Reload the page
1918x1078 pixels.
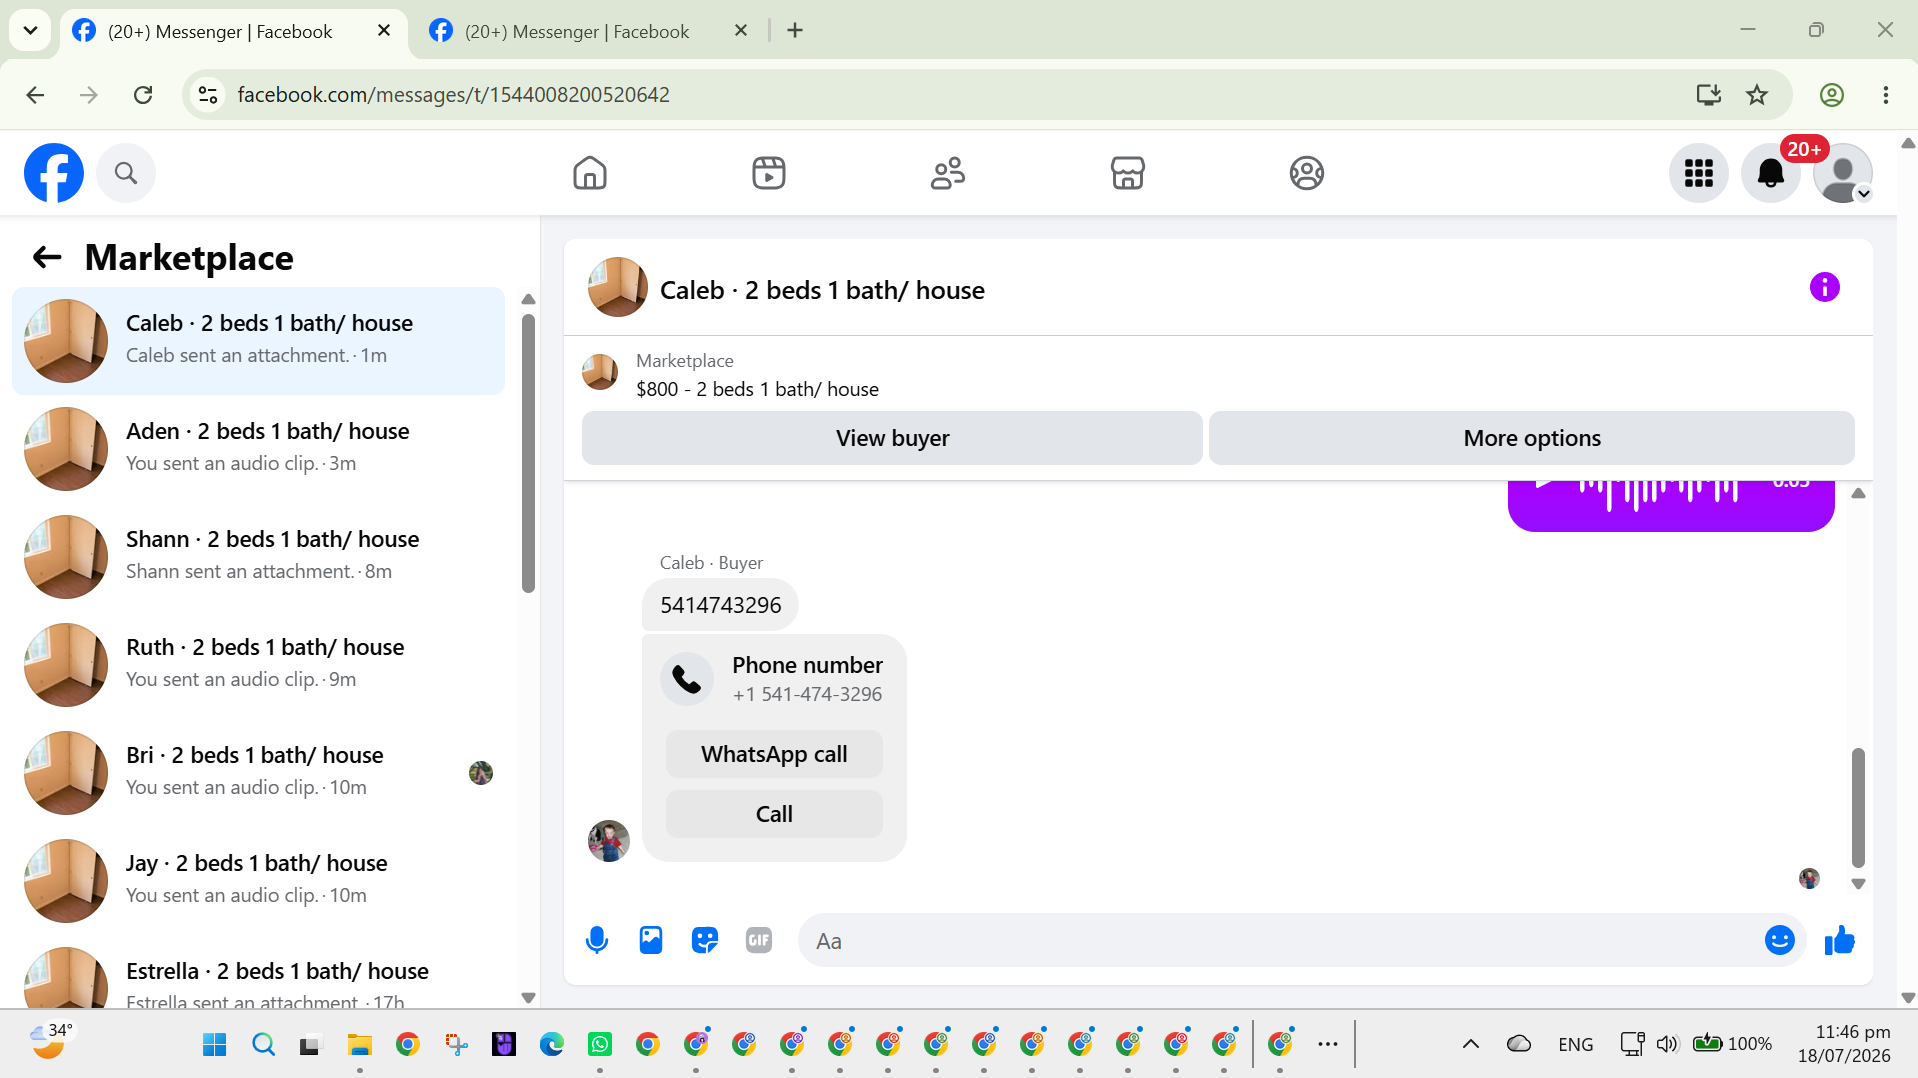point(143,95)
